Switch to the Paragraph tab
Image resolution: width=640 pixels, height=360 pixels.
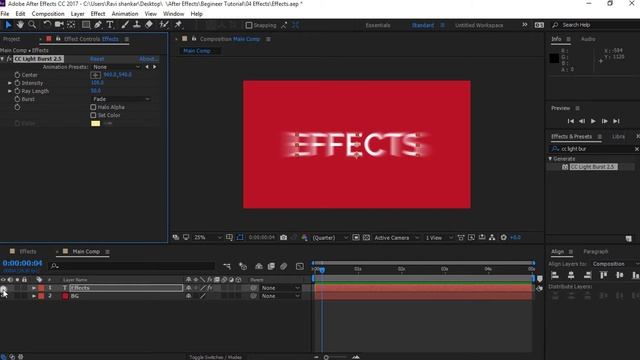596,252
